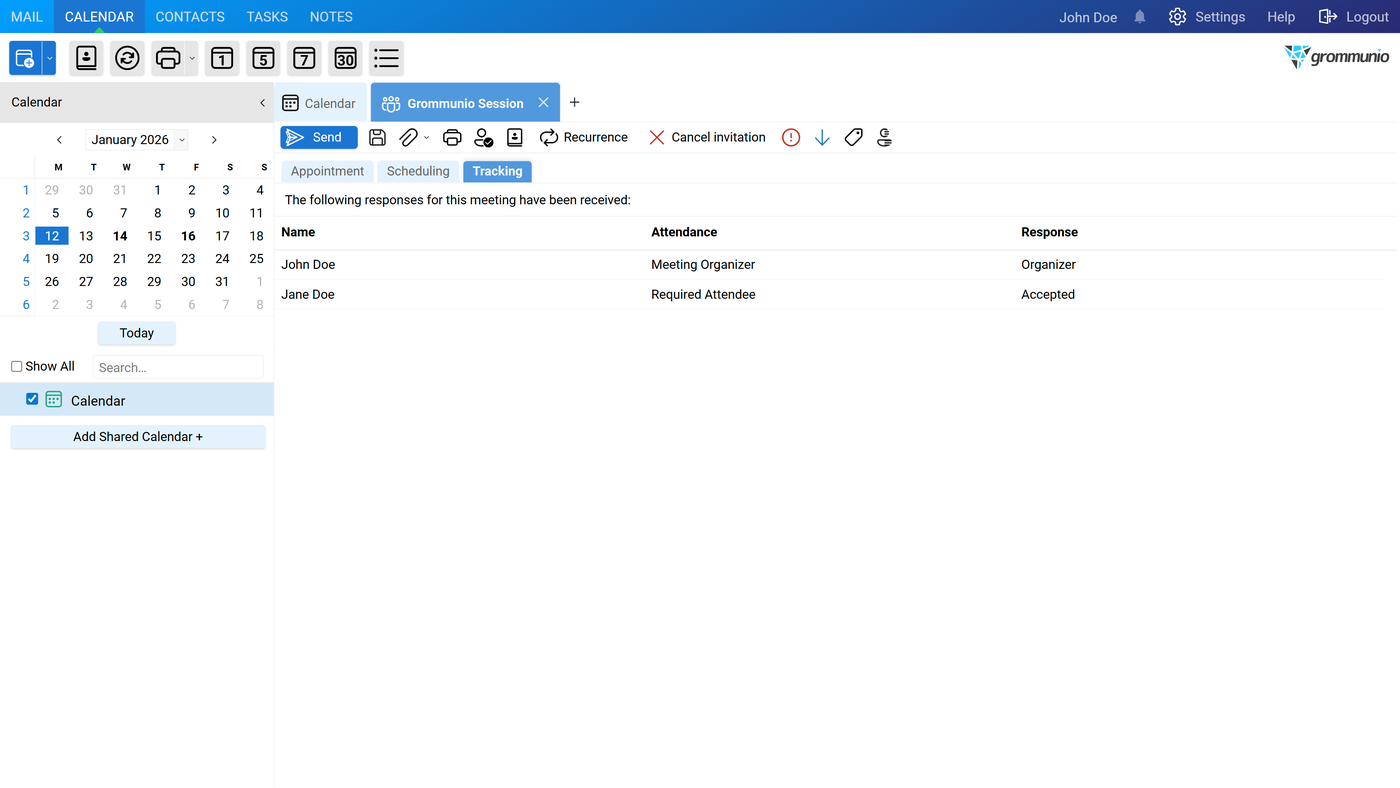
Task: Switch to the 30-day month view icon
Action: coord(345,58)
